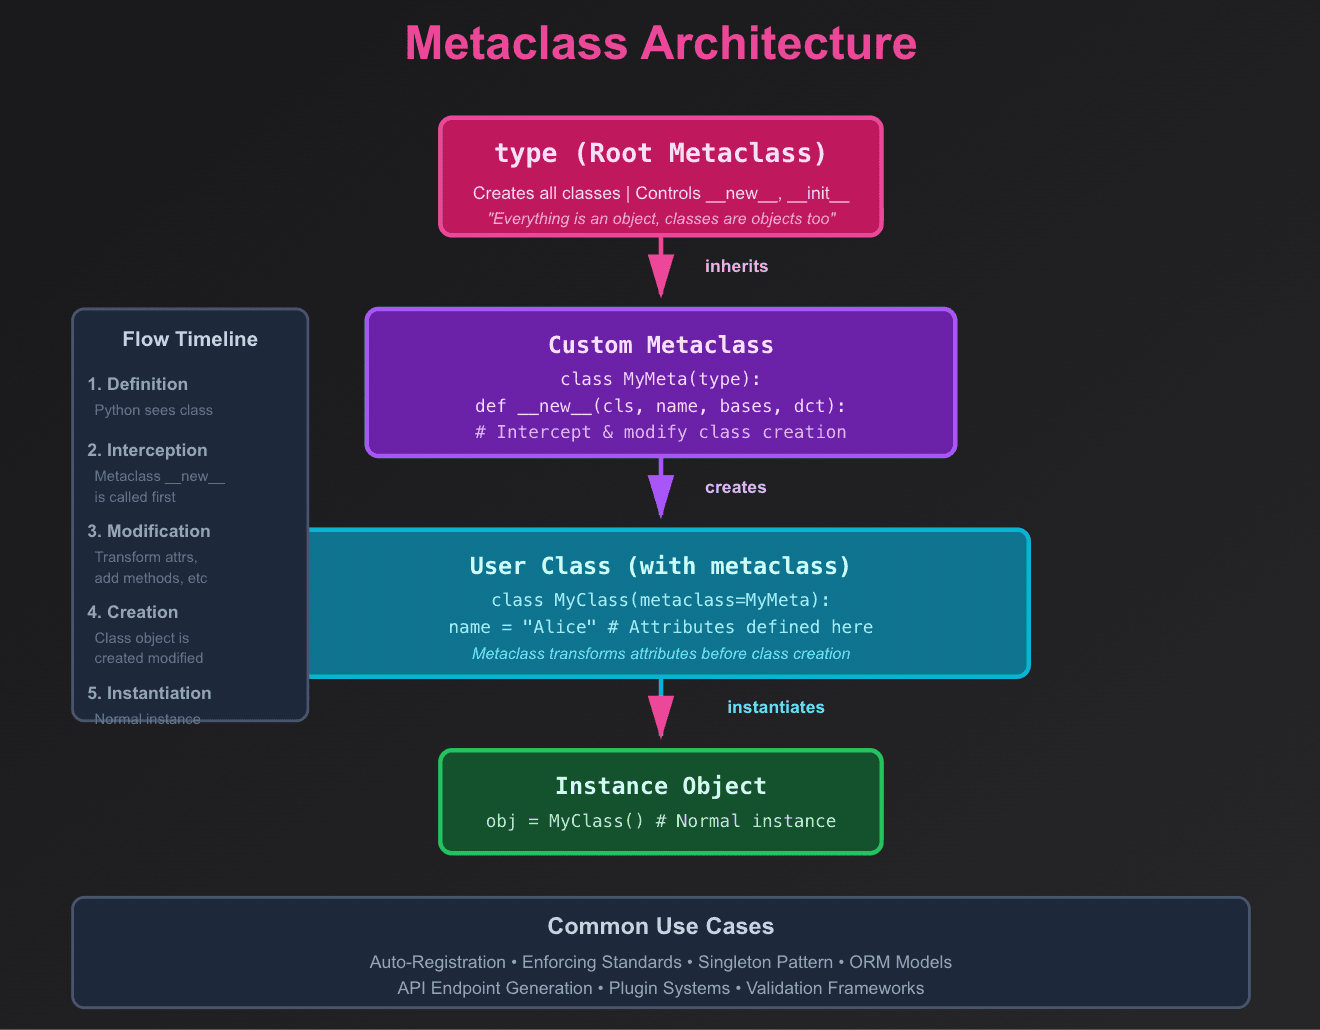
Task: Select the obj = MyClass() code line
Action: 660,821
